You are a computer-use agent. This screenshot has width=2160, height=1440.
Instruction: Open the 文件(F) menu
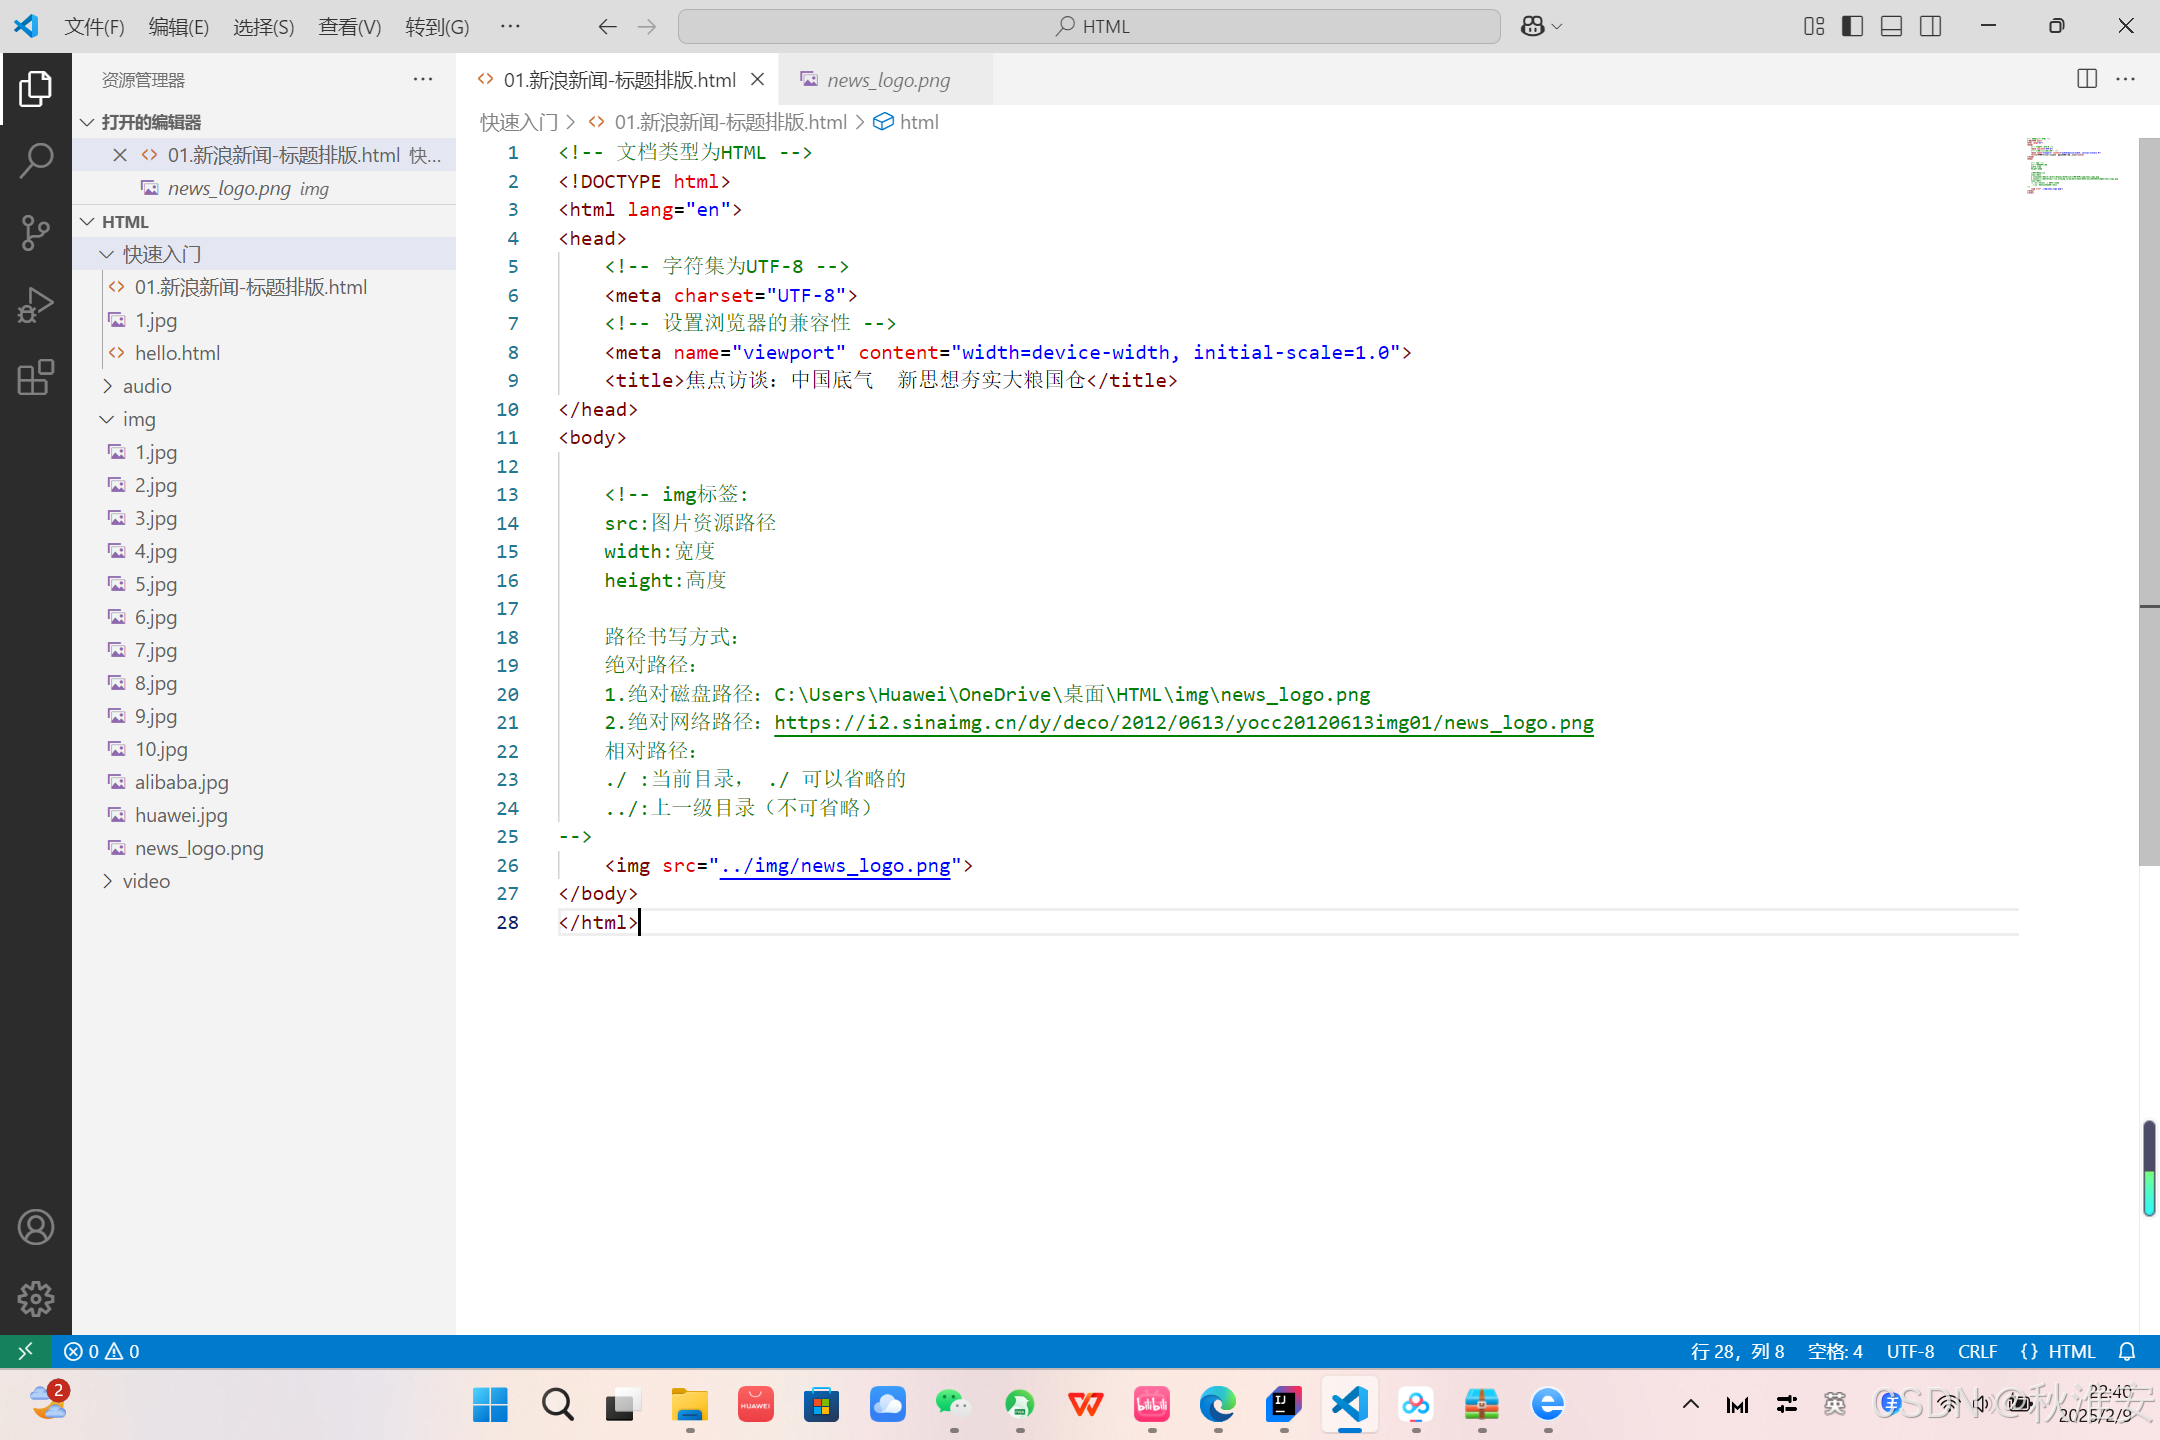(95, 27)
